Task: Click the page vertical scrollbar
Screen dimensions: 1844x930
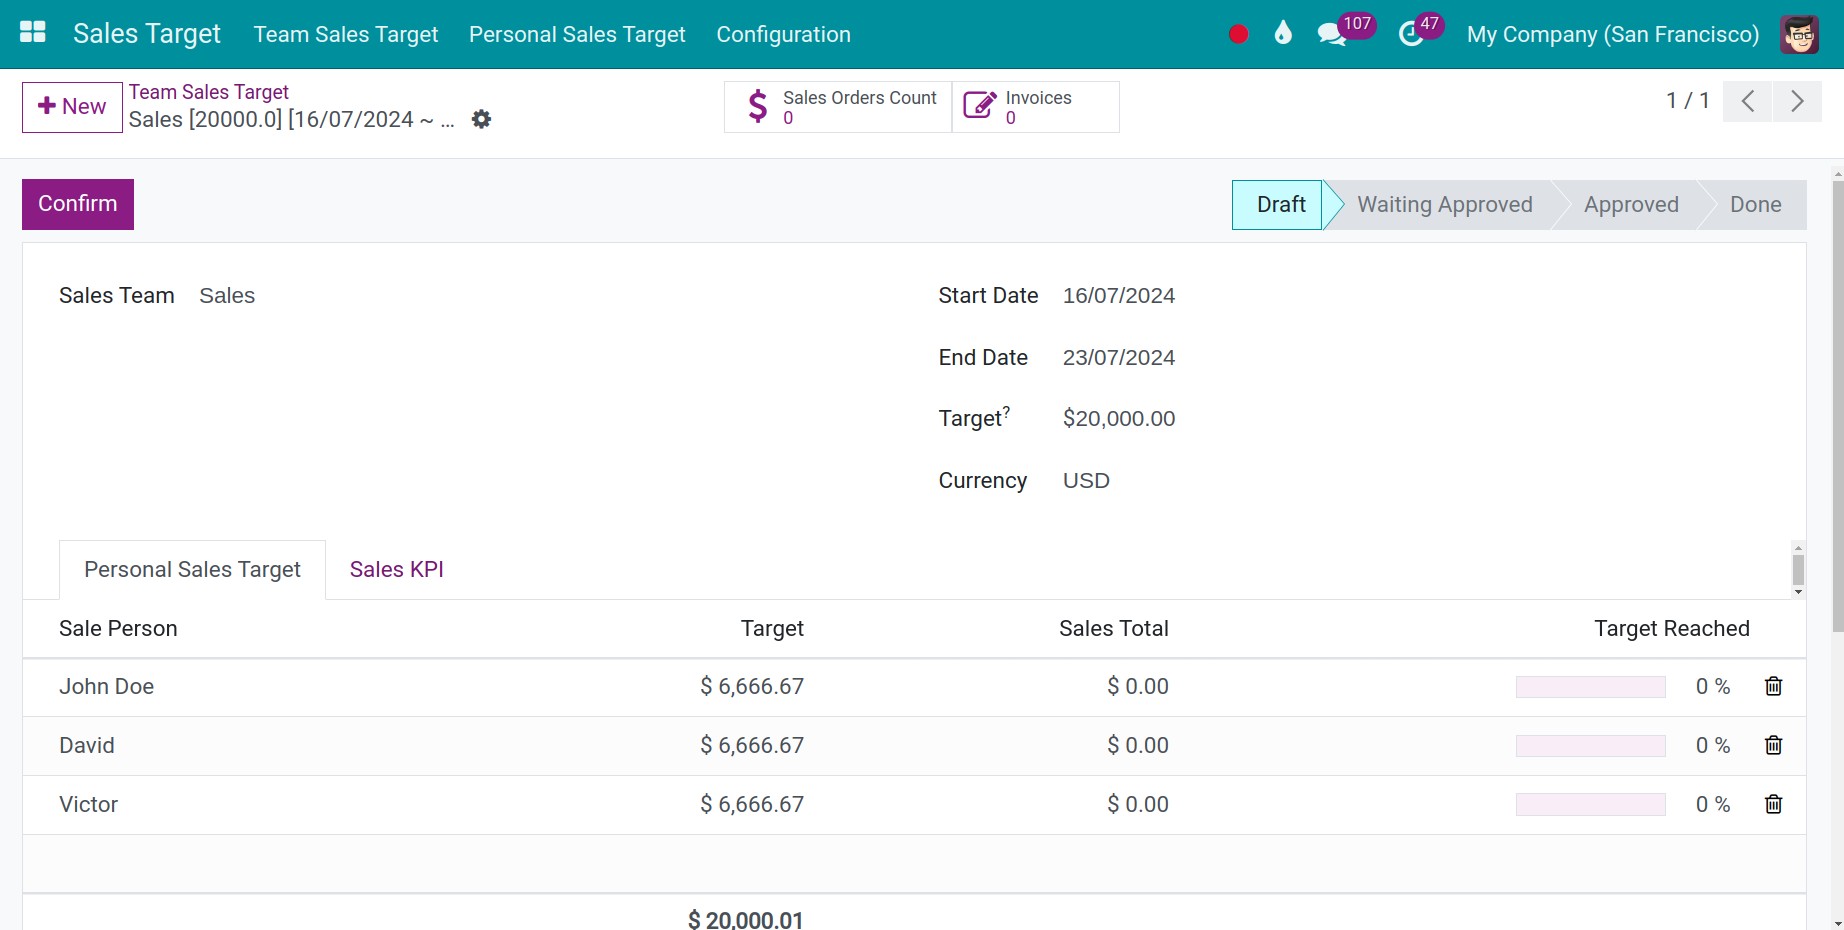Action: click(1837, 405)
